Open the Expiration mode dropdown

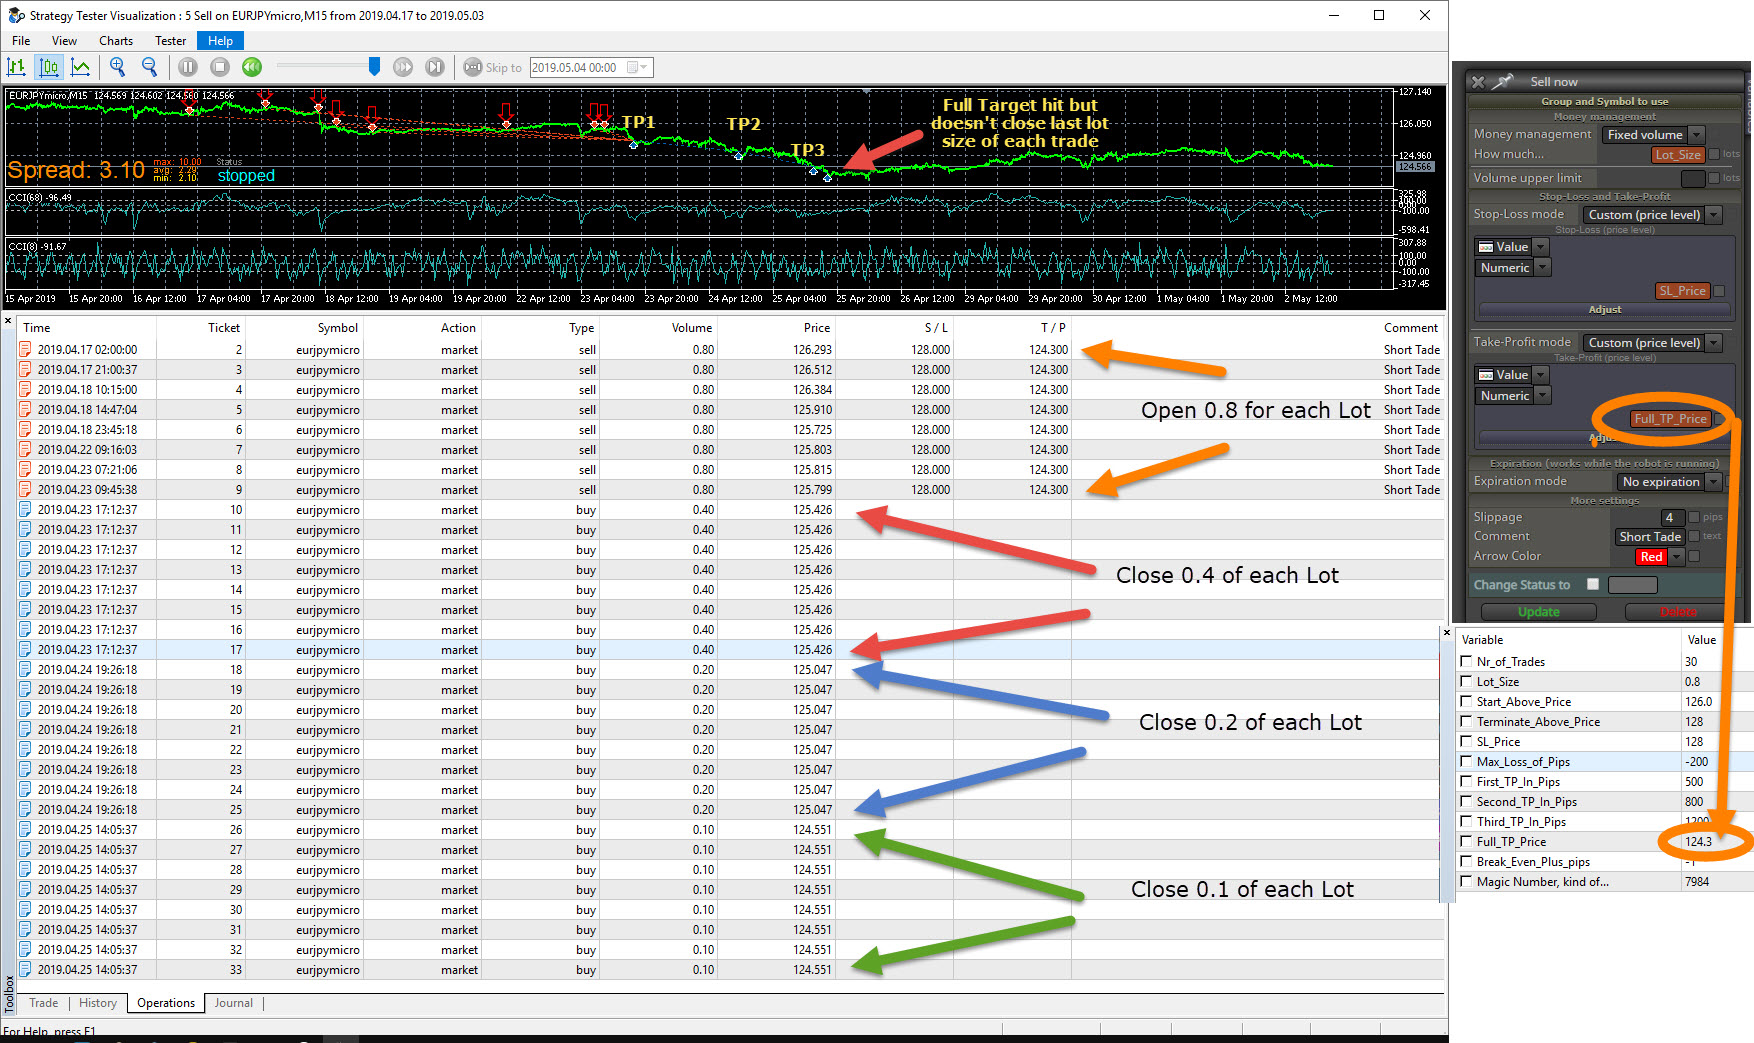(x=1714, y=482)
